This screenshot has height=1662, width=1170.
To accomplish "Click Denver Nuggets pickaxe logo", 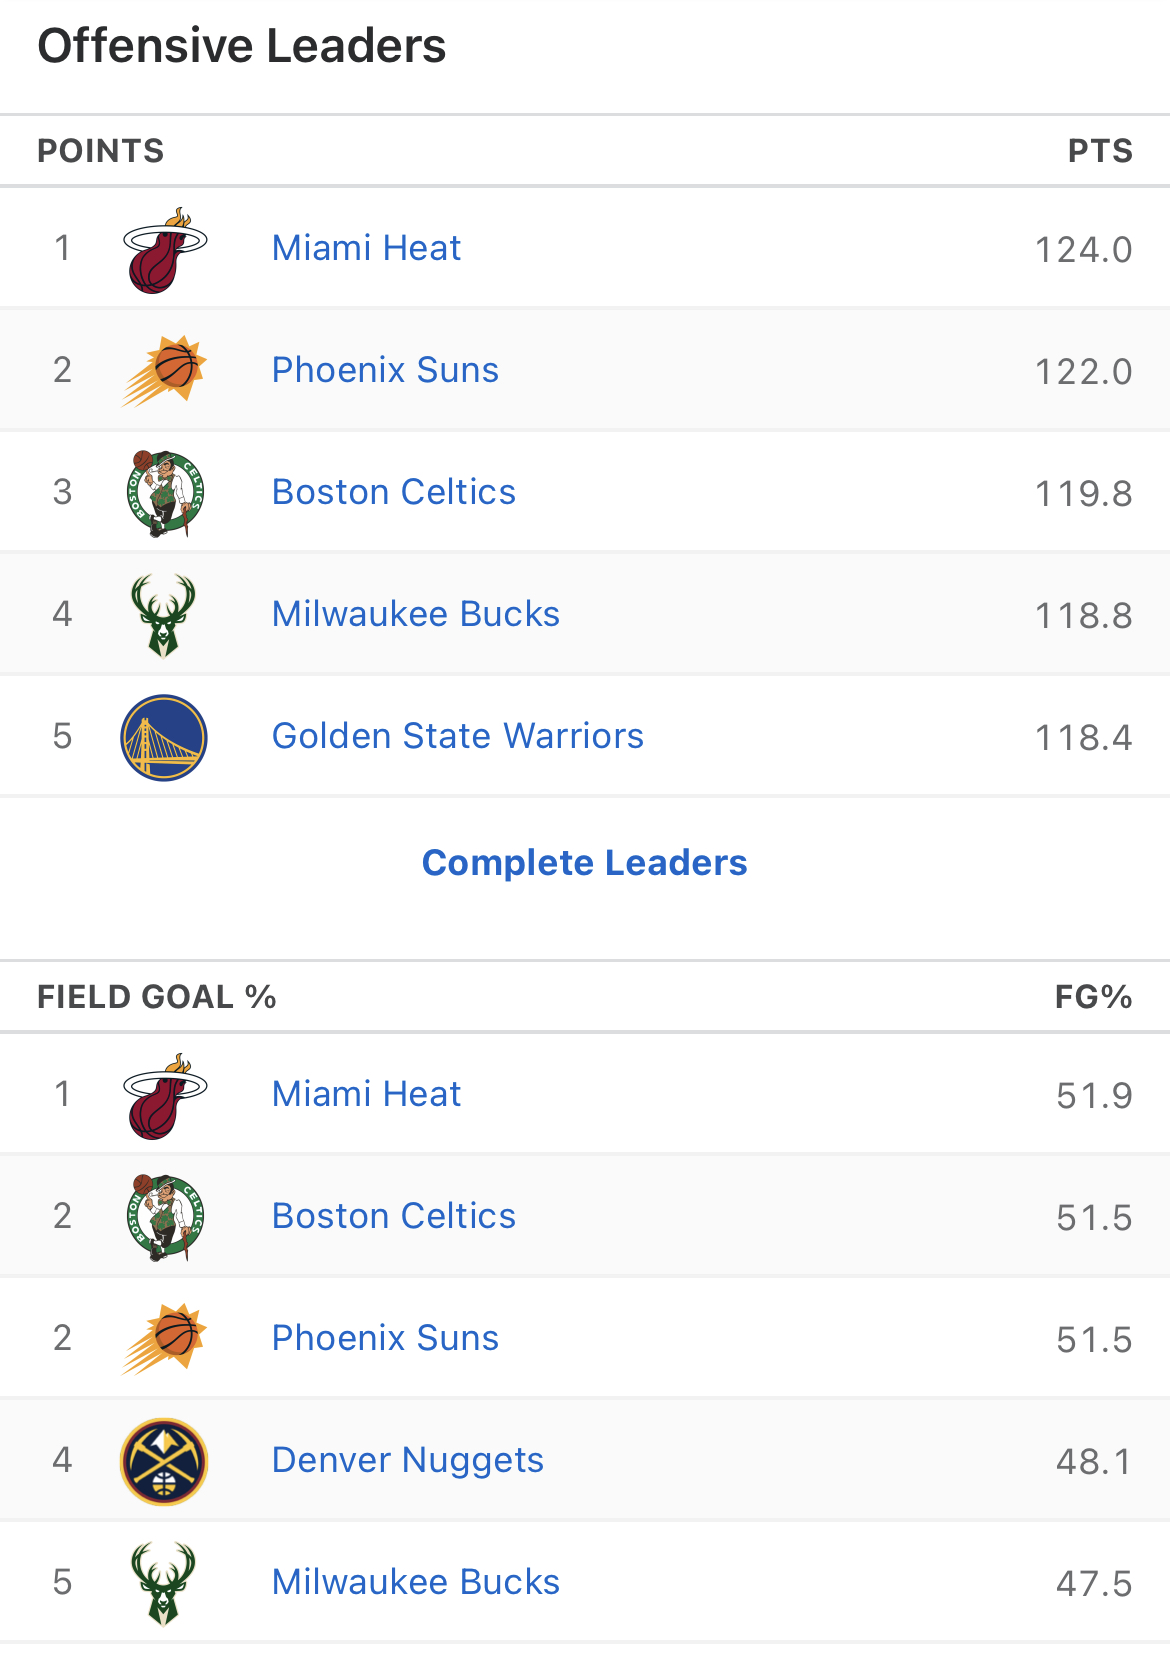I will 164,1461.
